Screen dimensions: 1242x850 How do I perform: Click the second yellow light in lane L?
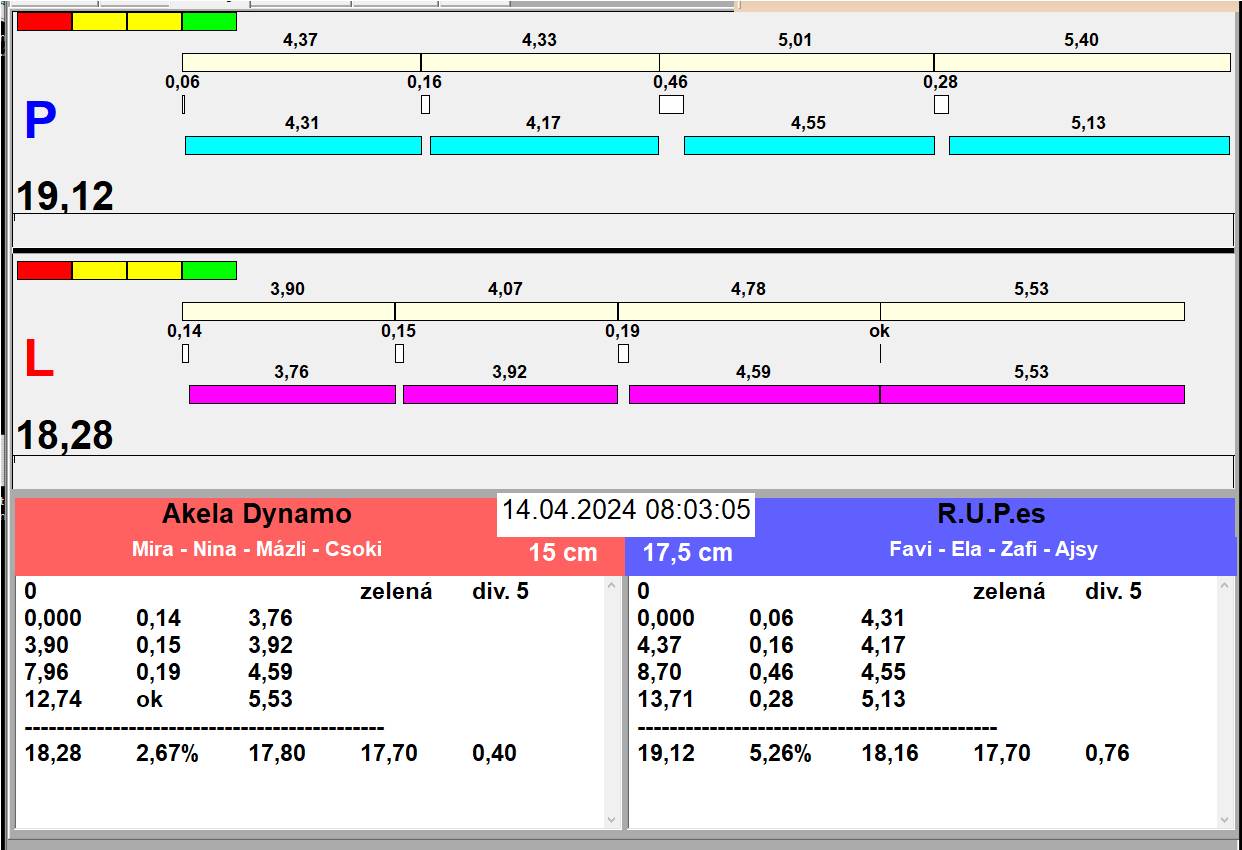coord(155,270)
